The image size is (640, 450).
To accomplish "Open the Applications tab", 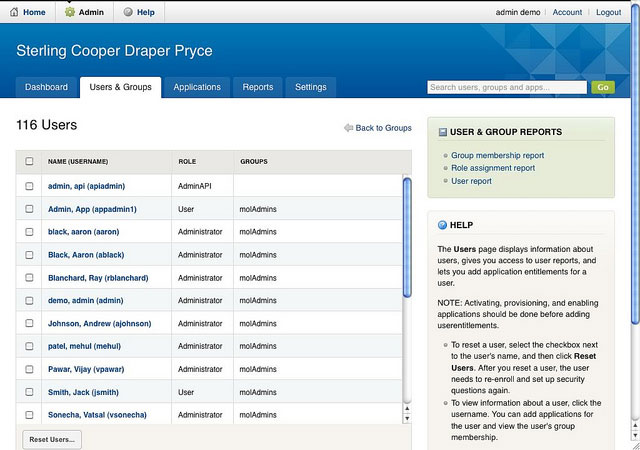I will (197, 87).
